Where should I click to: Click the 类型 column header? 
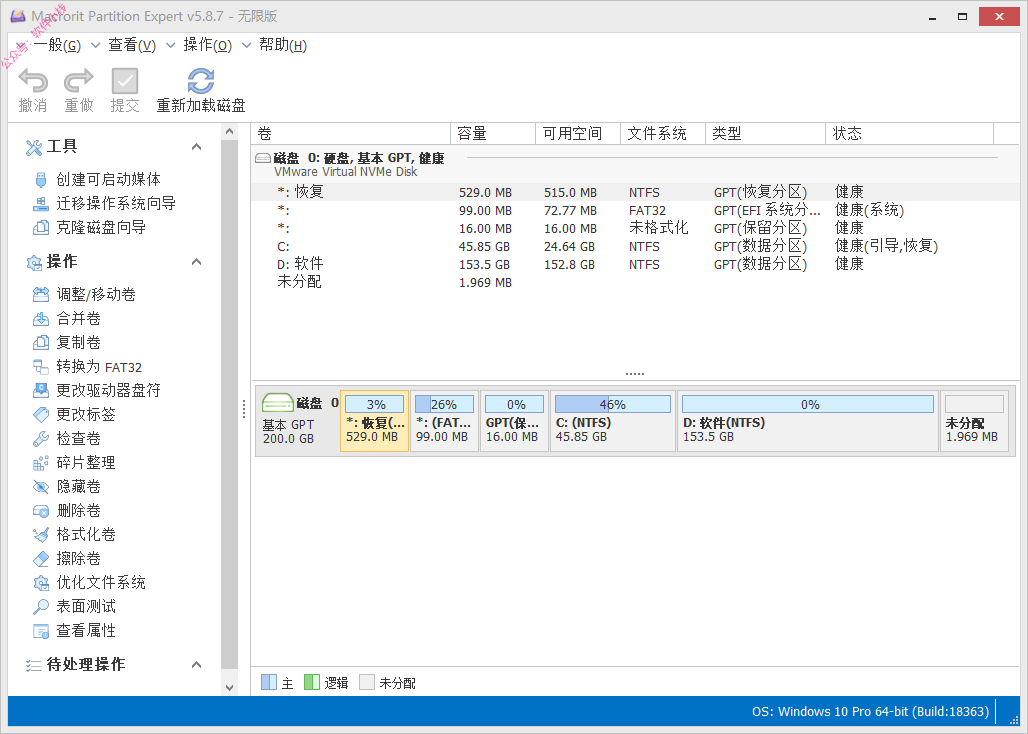(x=765, y=134)
